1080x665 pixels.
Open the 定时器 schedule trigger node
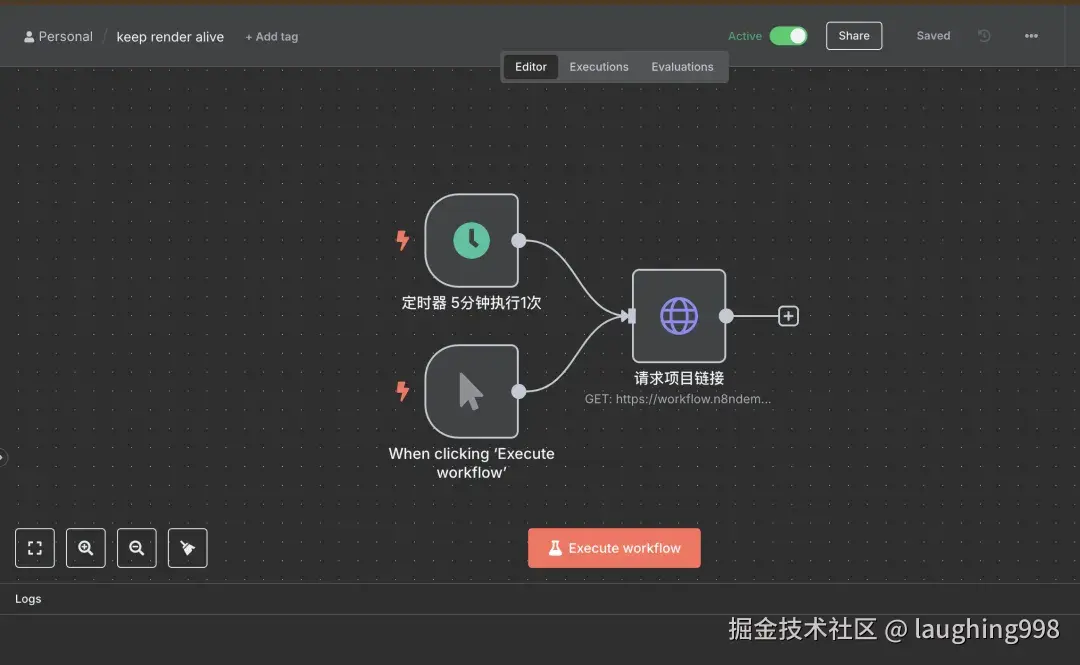point(471,240)
